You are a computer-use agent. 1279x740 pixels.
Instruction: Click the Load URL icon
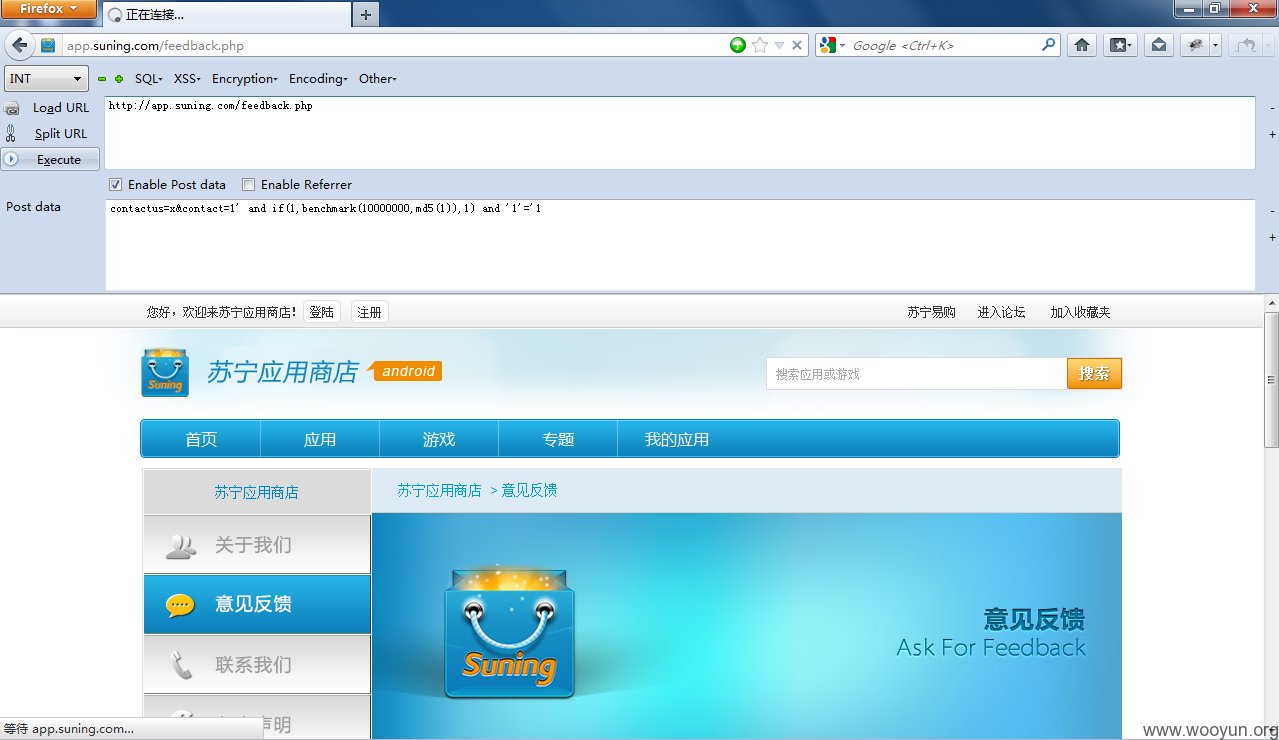coord(12,108)
